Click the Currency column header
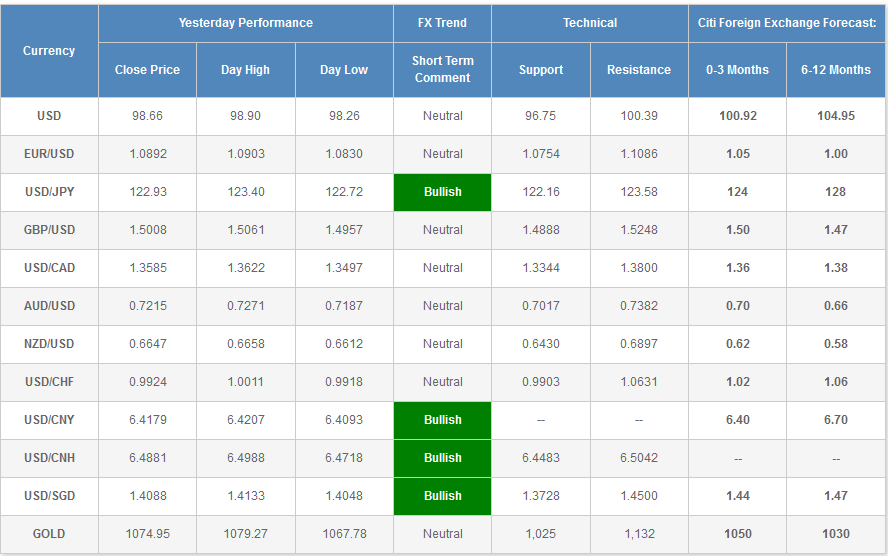 [49, 51]
